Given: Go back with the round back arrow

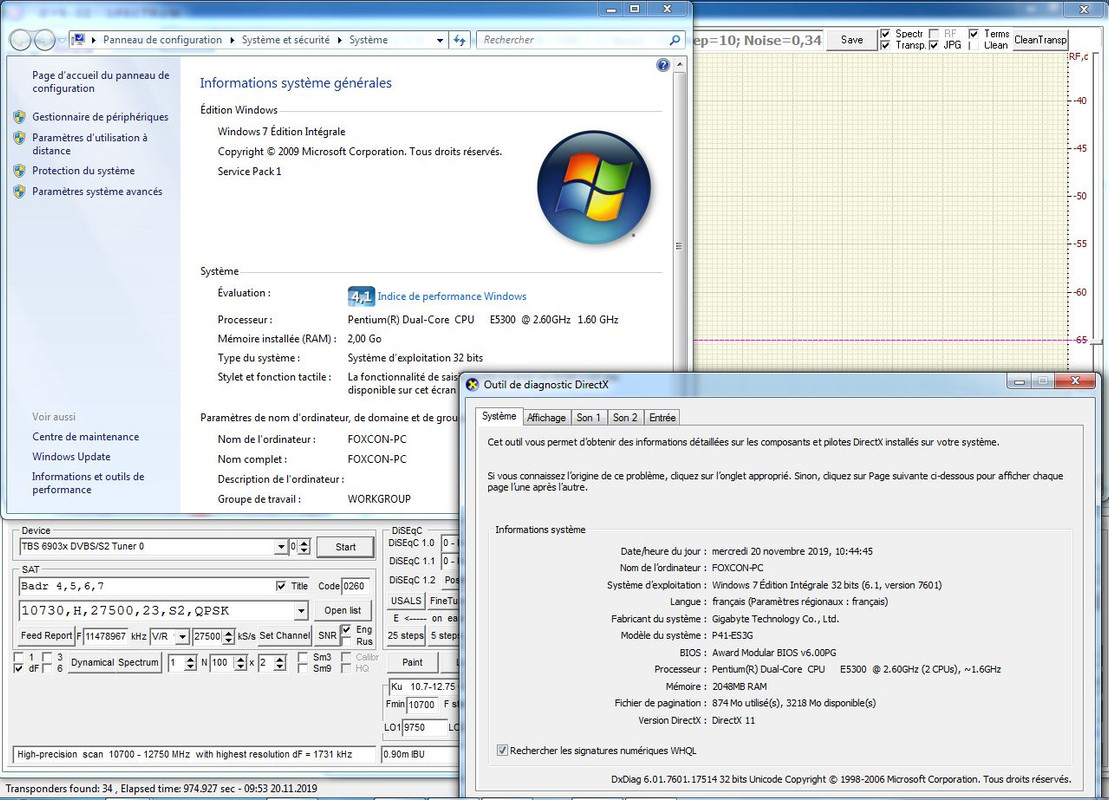Looking at the screenshot, I should pyautogui.click(x=21, y=40).
